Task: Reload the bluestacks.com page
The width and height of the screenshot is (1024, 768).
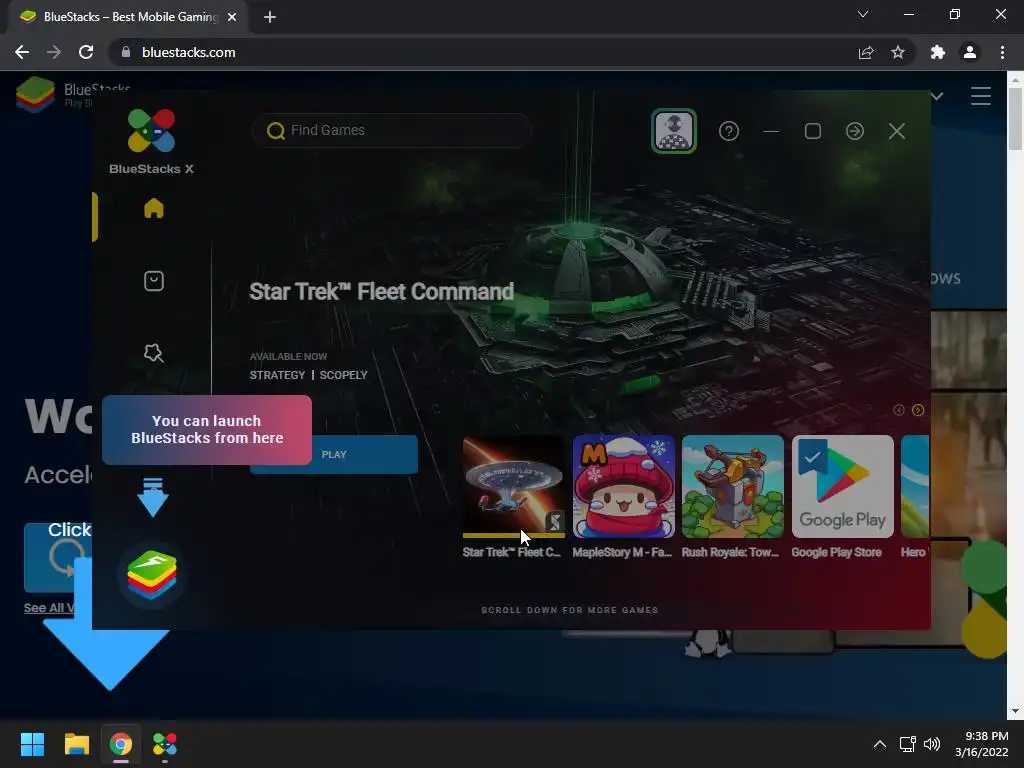Action: coord(86,52)
